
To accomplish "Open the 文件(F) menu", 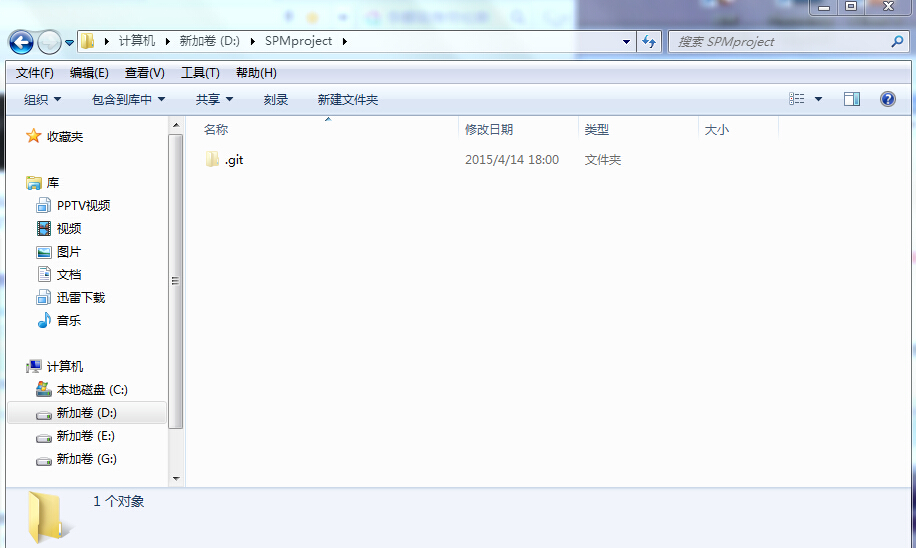I will tap(34, 73).
